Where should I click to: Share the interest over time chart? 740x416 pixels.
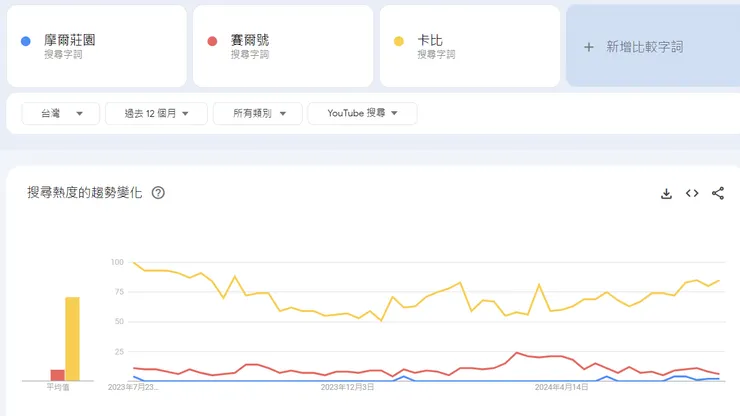tap(718, 193)
